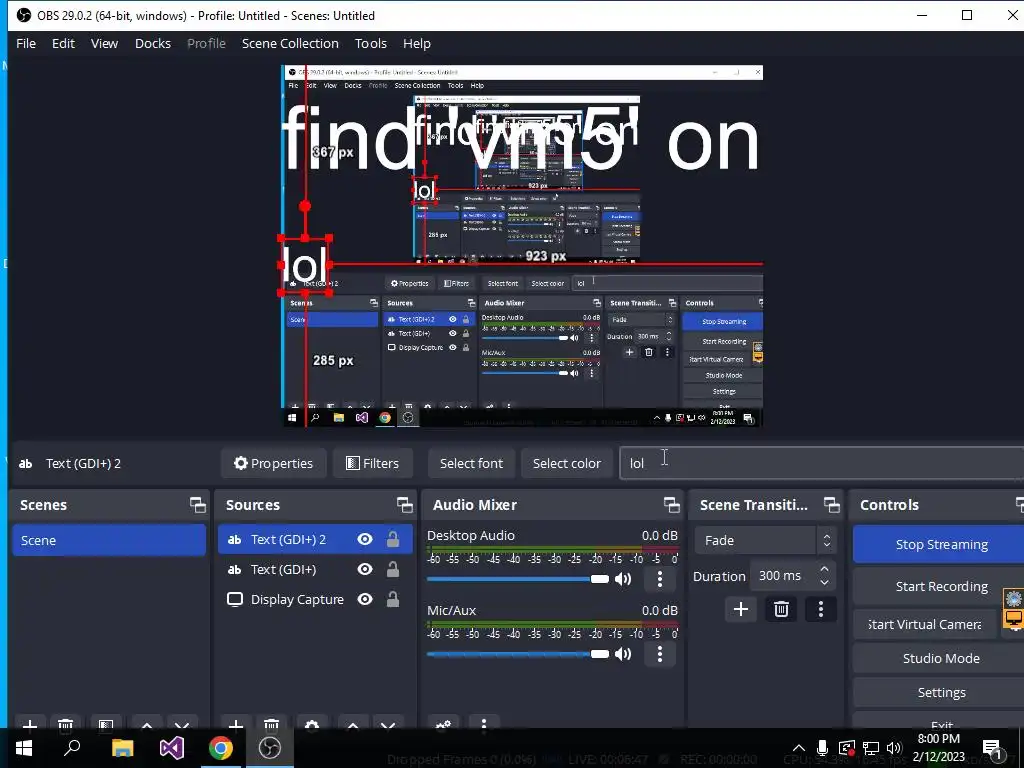Remove selected source with trash icon
This screenshot has width=1024, height=768.
[x=272, y=724]
